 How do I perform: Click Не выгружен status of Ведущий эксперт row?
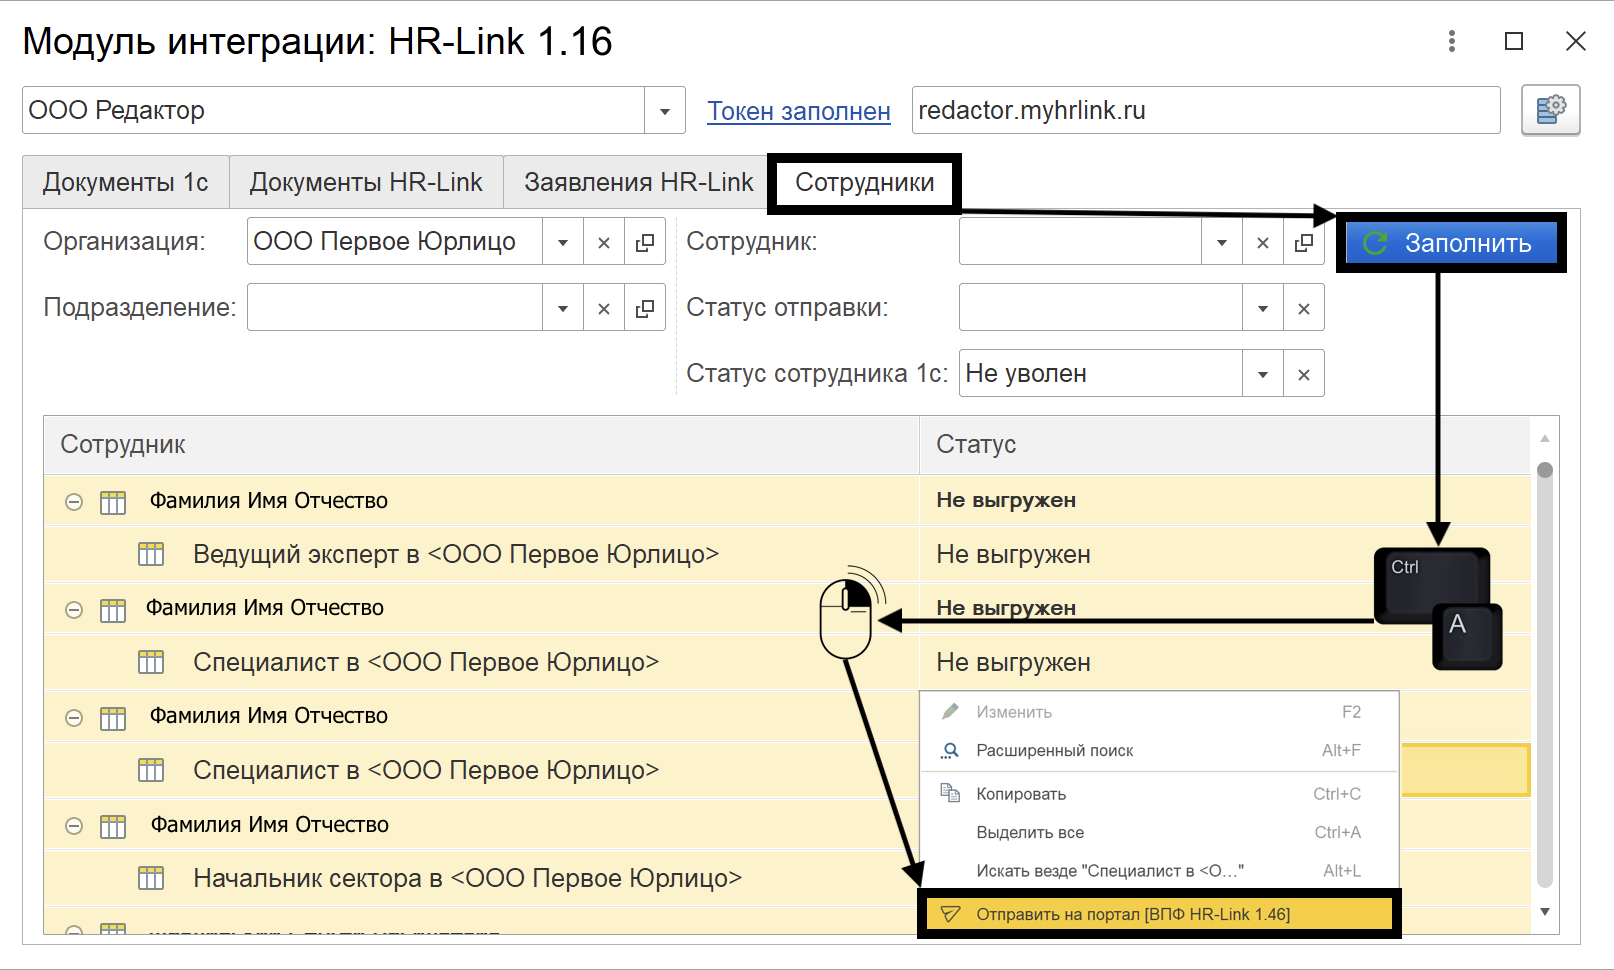[1013, 554]
